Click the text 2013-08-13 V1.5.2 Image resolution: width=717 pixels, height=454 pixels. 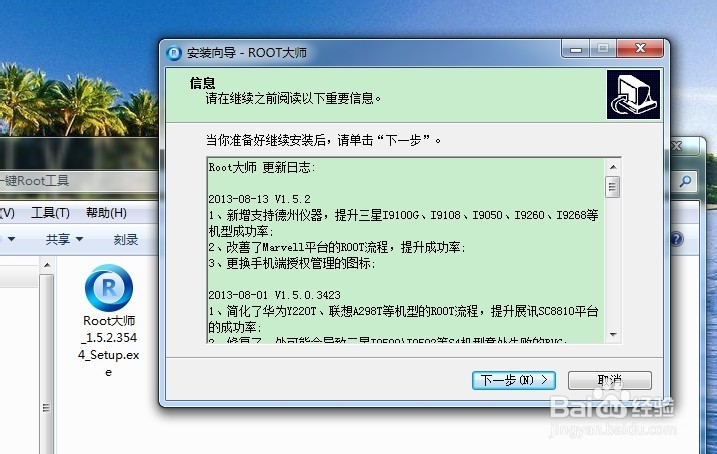(x=259, y=199)
